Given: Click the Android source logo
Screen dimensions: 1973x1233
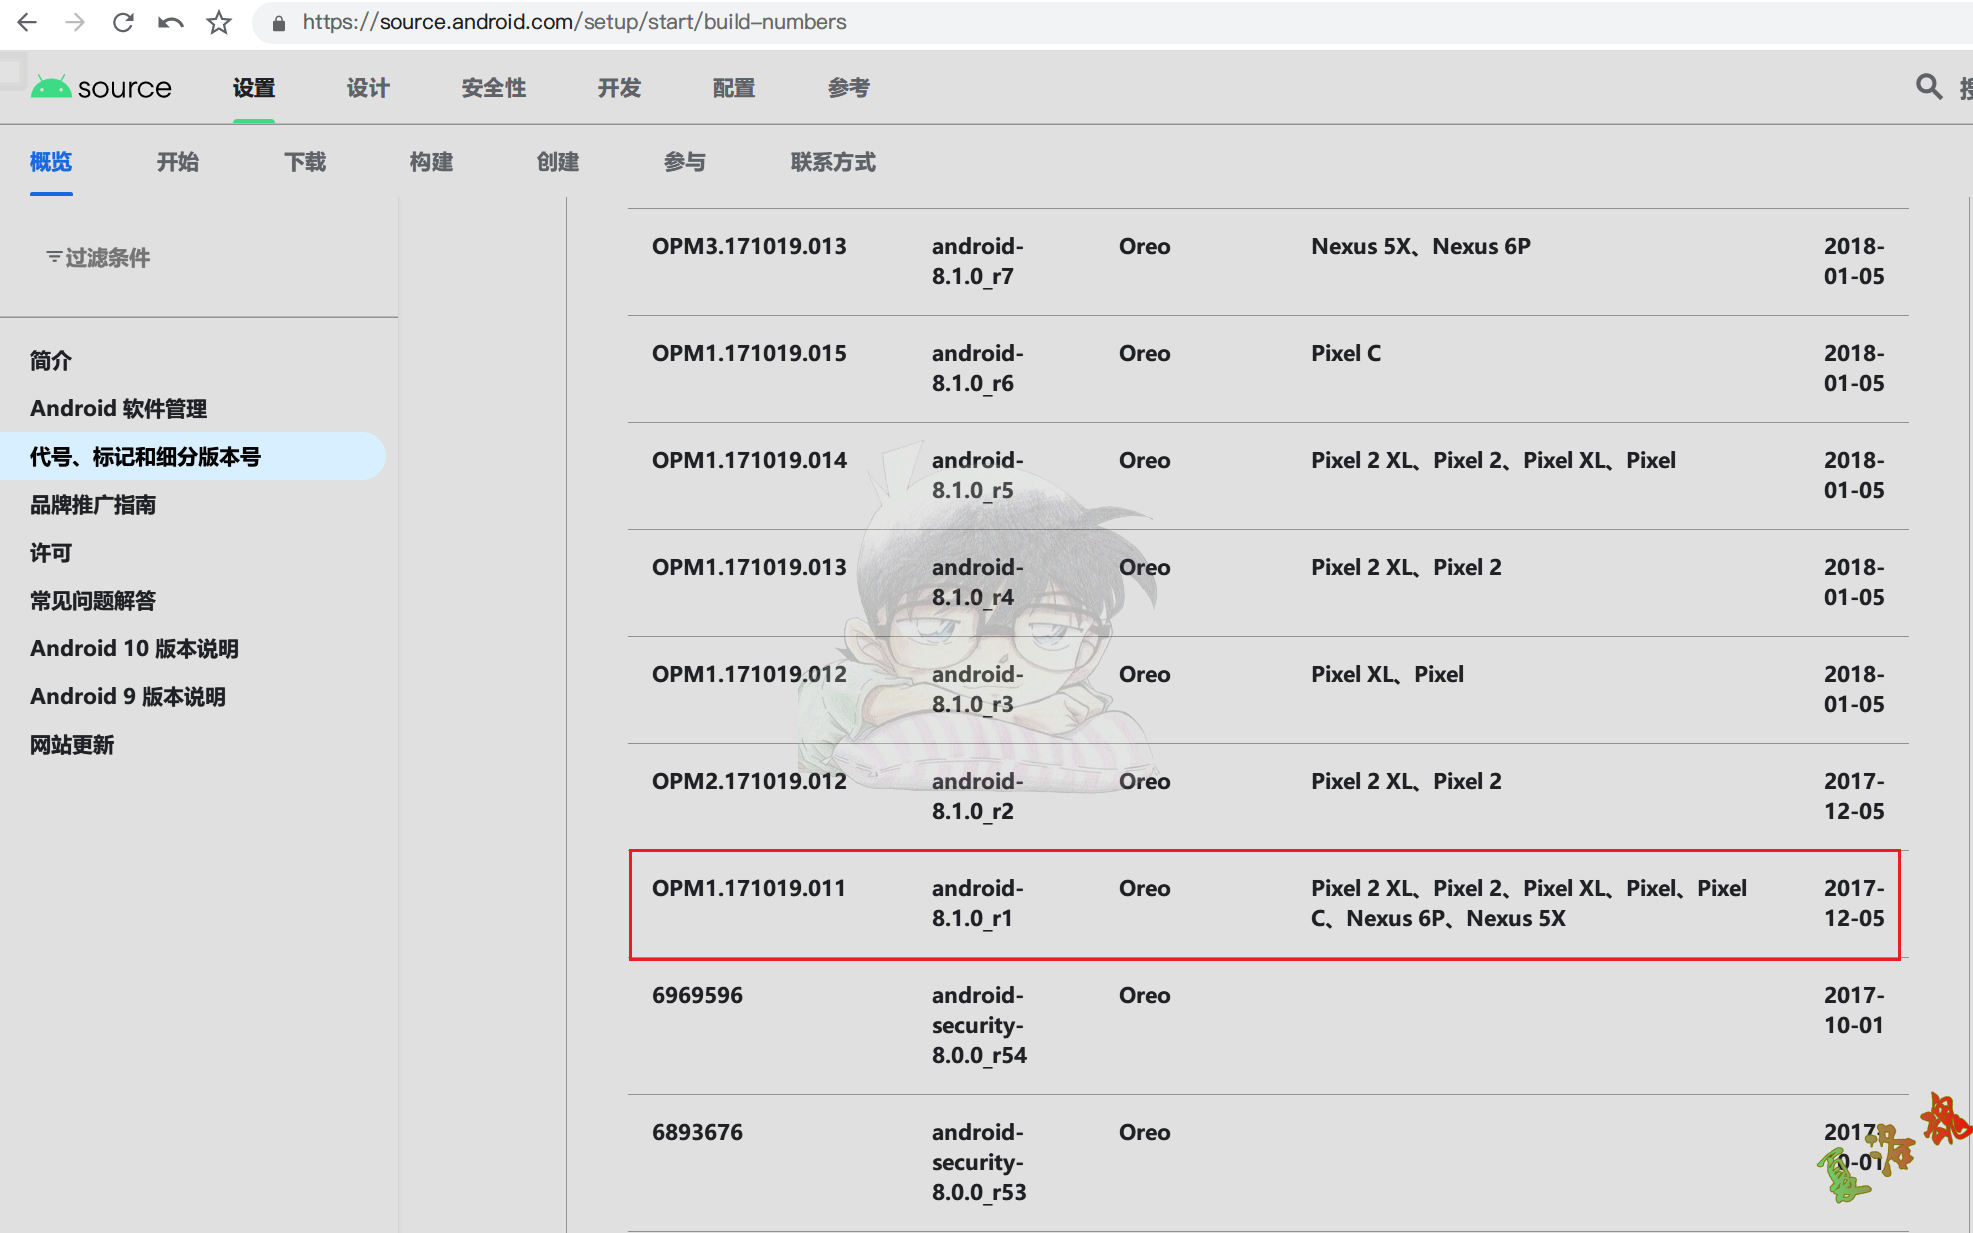Looking at the screenshot, I should coord(101,88).
